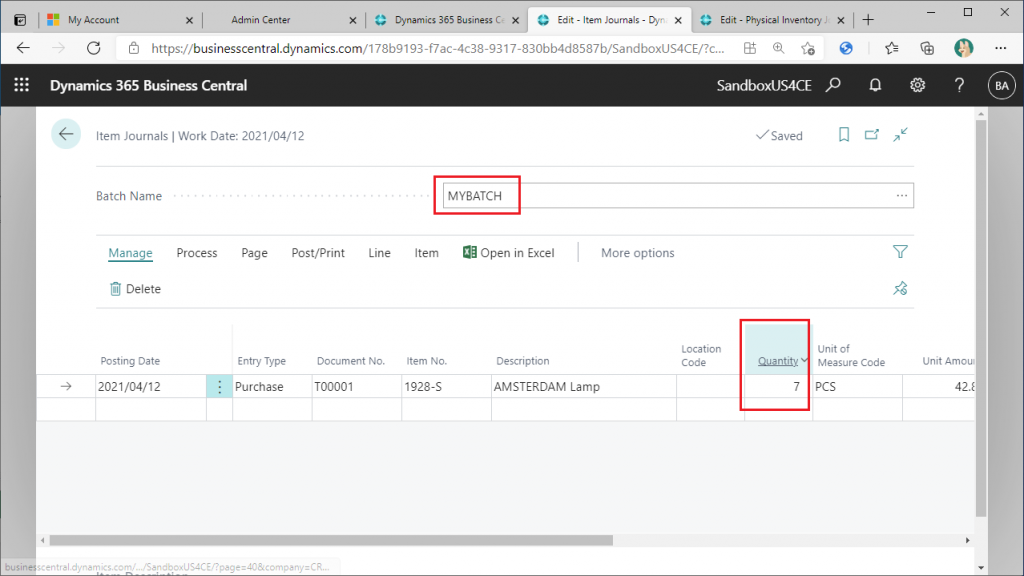Close the Admin Center tab

point(353,20)
